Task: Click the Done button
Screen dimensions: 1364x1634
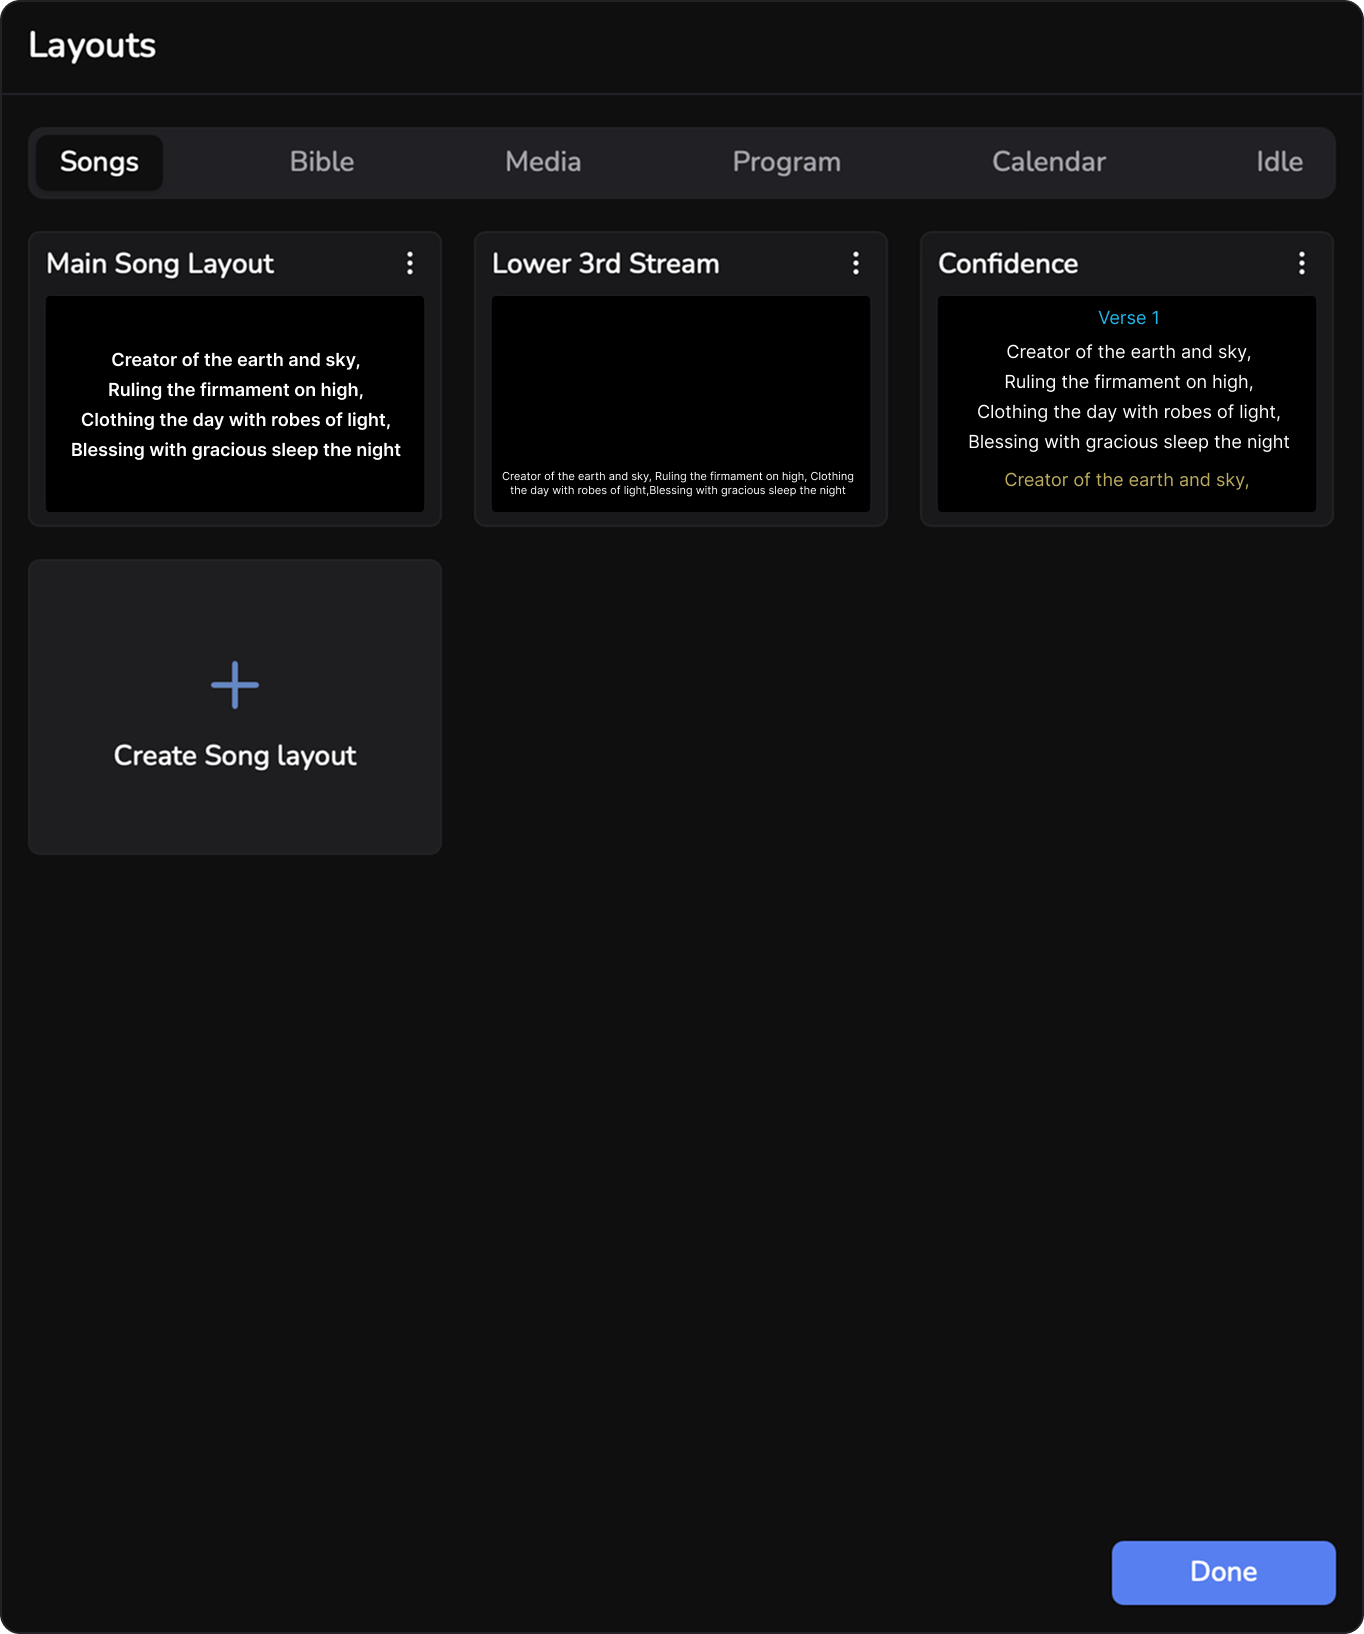Action: [x=1224, y=1572]
